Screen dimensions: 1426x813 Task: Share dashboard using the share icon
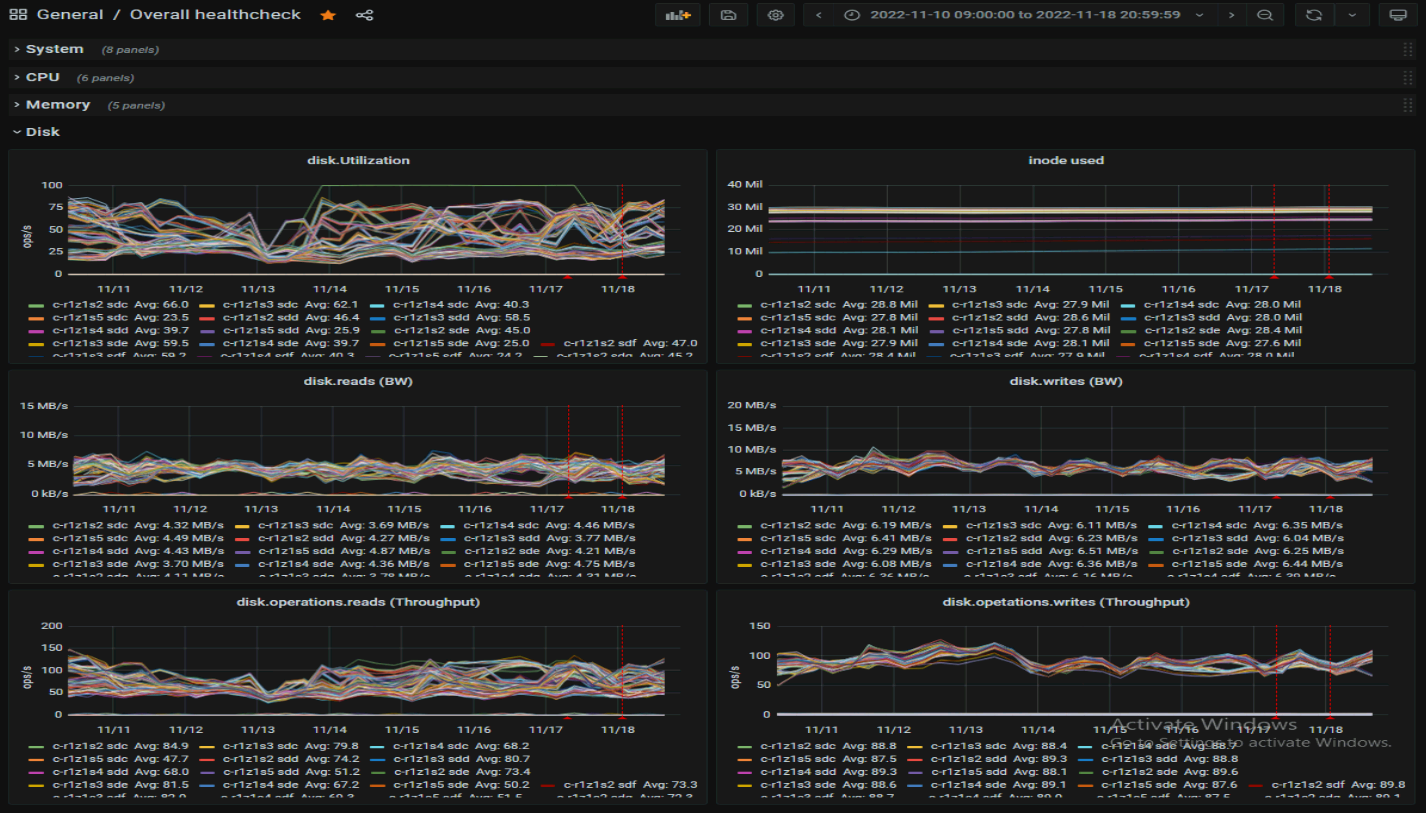[365, 15]
